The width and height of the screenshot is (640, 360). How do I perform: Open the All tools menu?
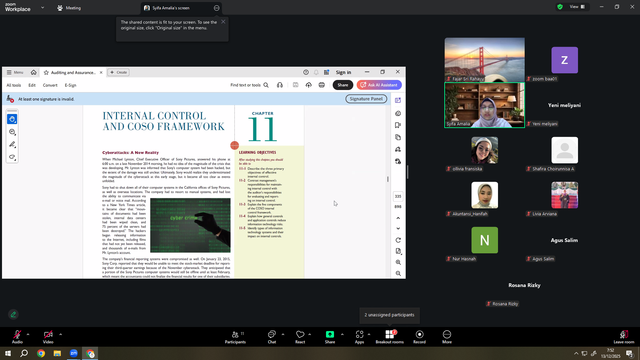13,85
